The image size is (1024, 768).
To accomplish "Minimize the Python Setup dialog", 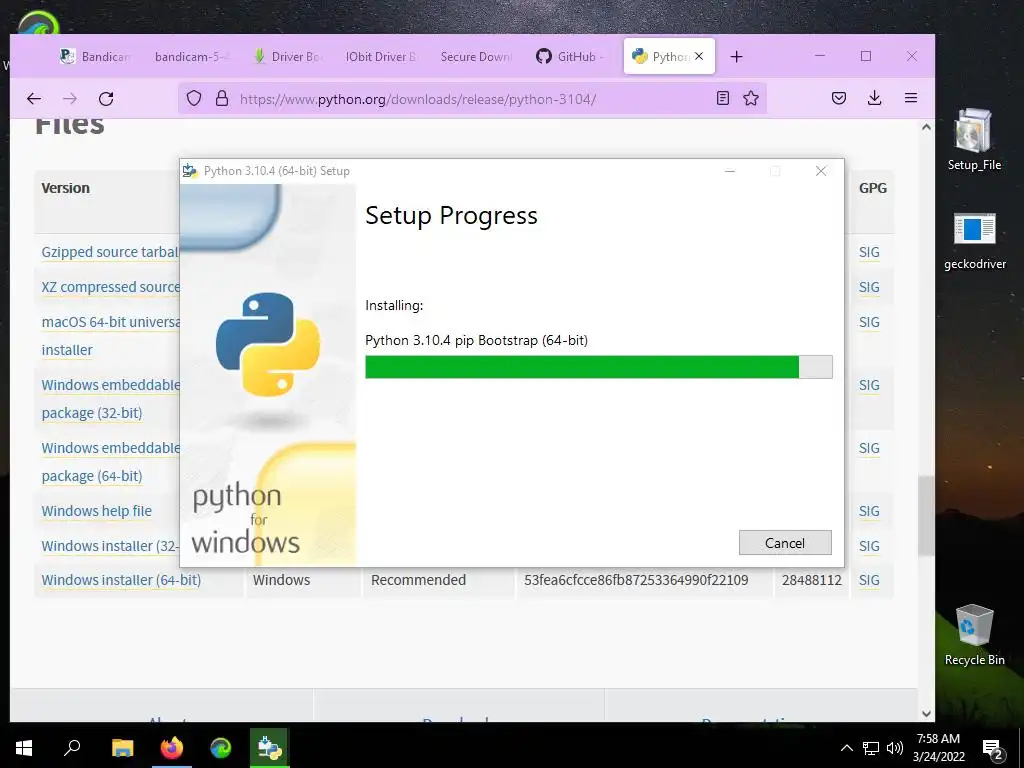I will tap(730, 171).
